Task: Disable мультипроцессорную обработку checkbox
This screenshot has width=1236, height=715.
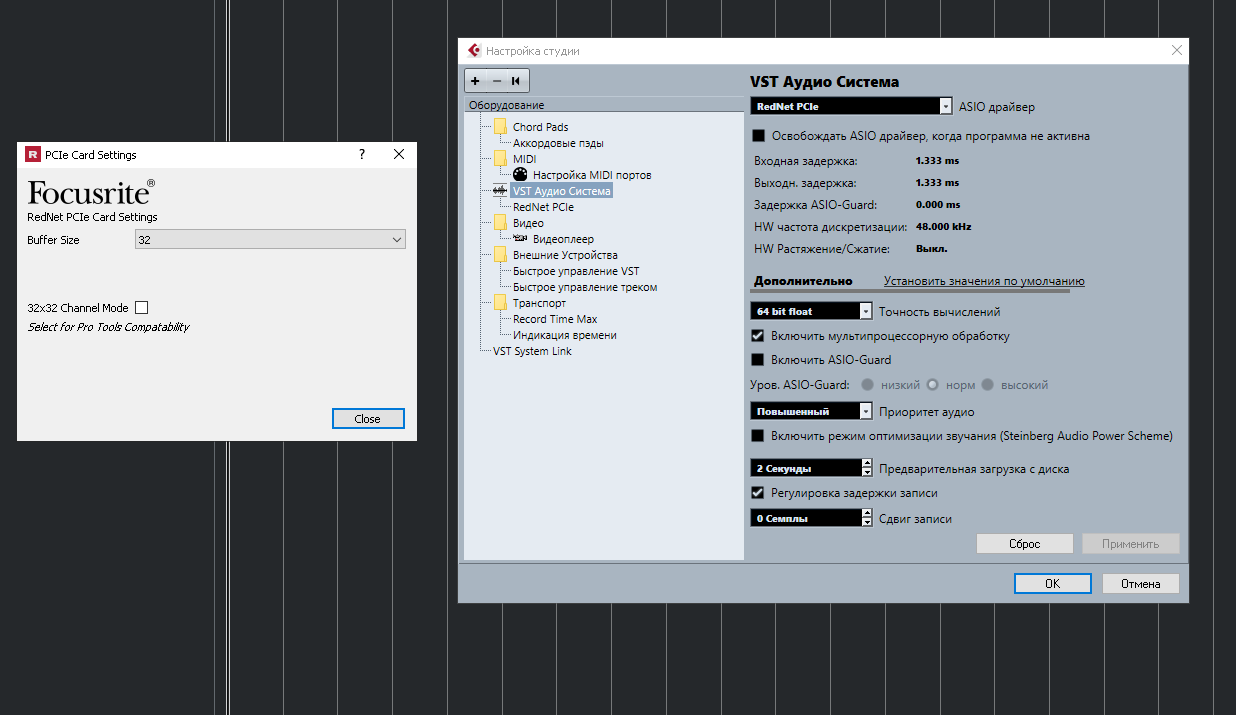Action: pos(758,336)
